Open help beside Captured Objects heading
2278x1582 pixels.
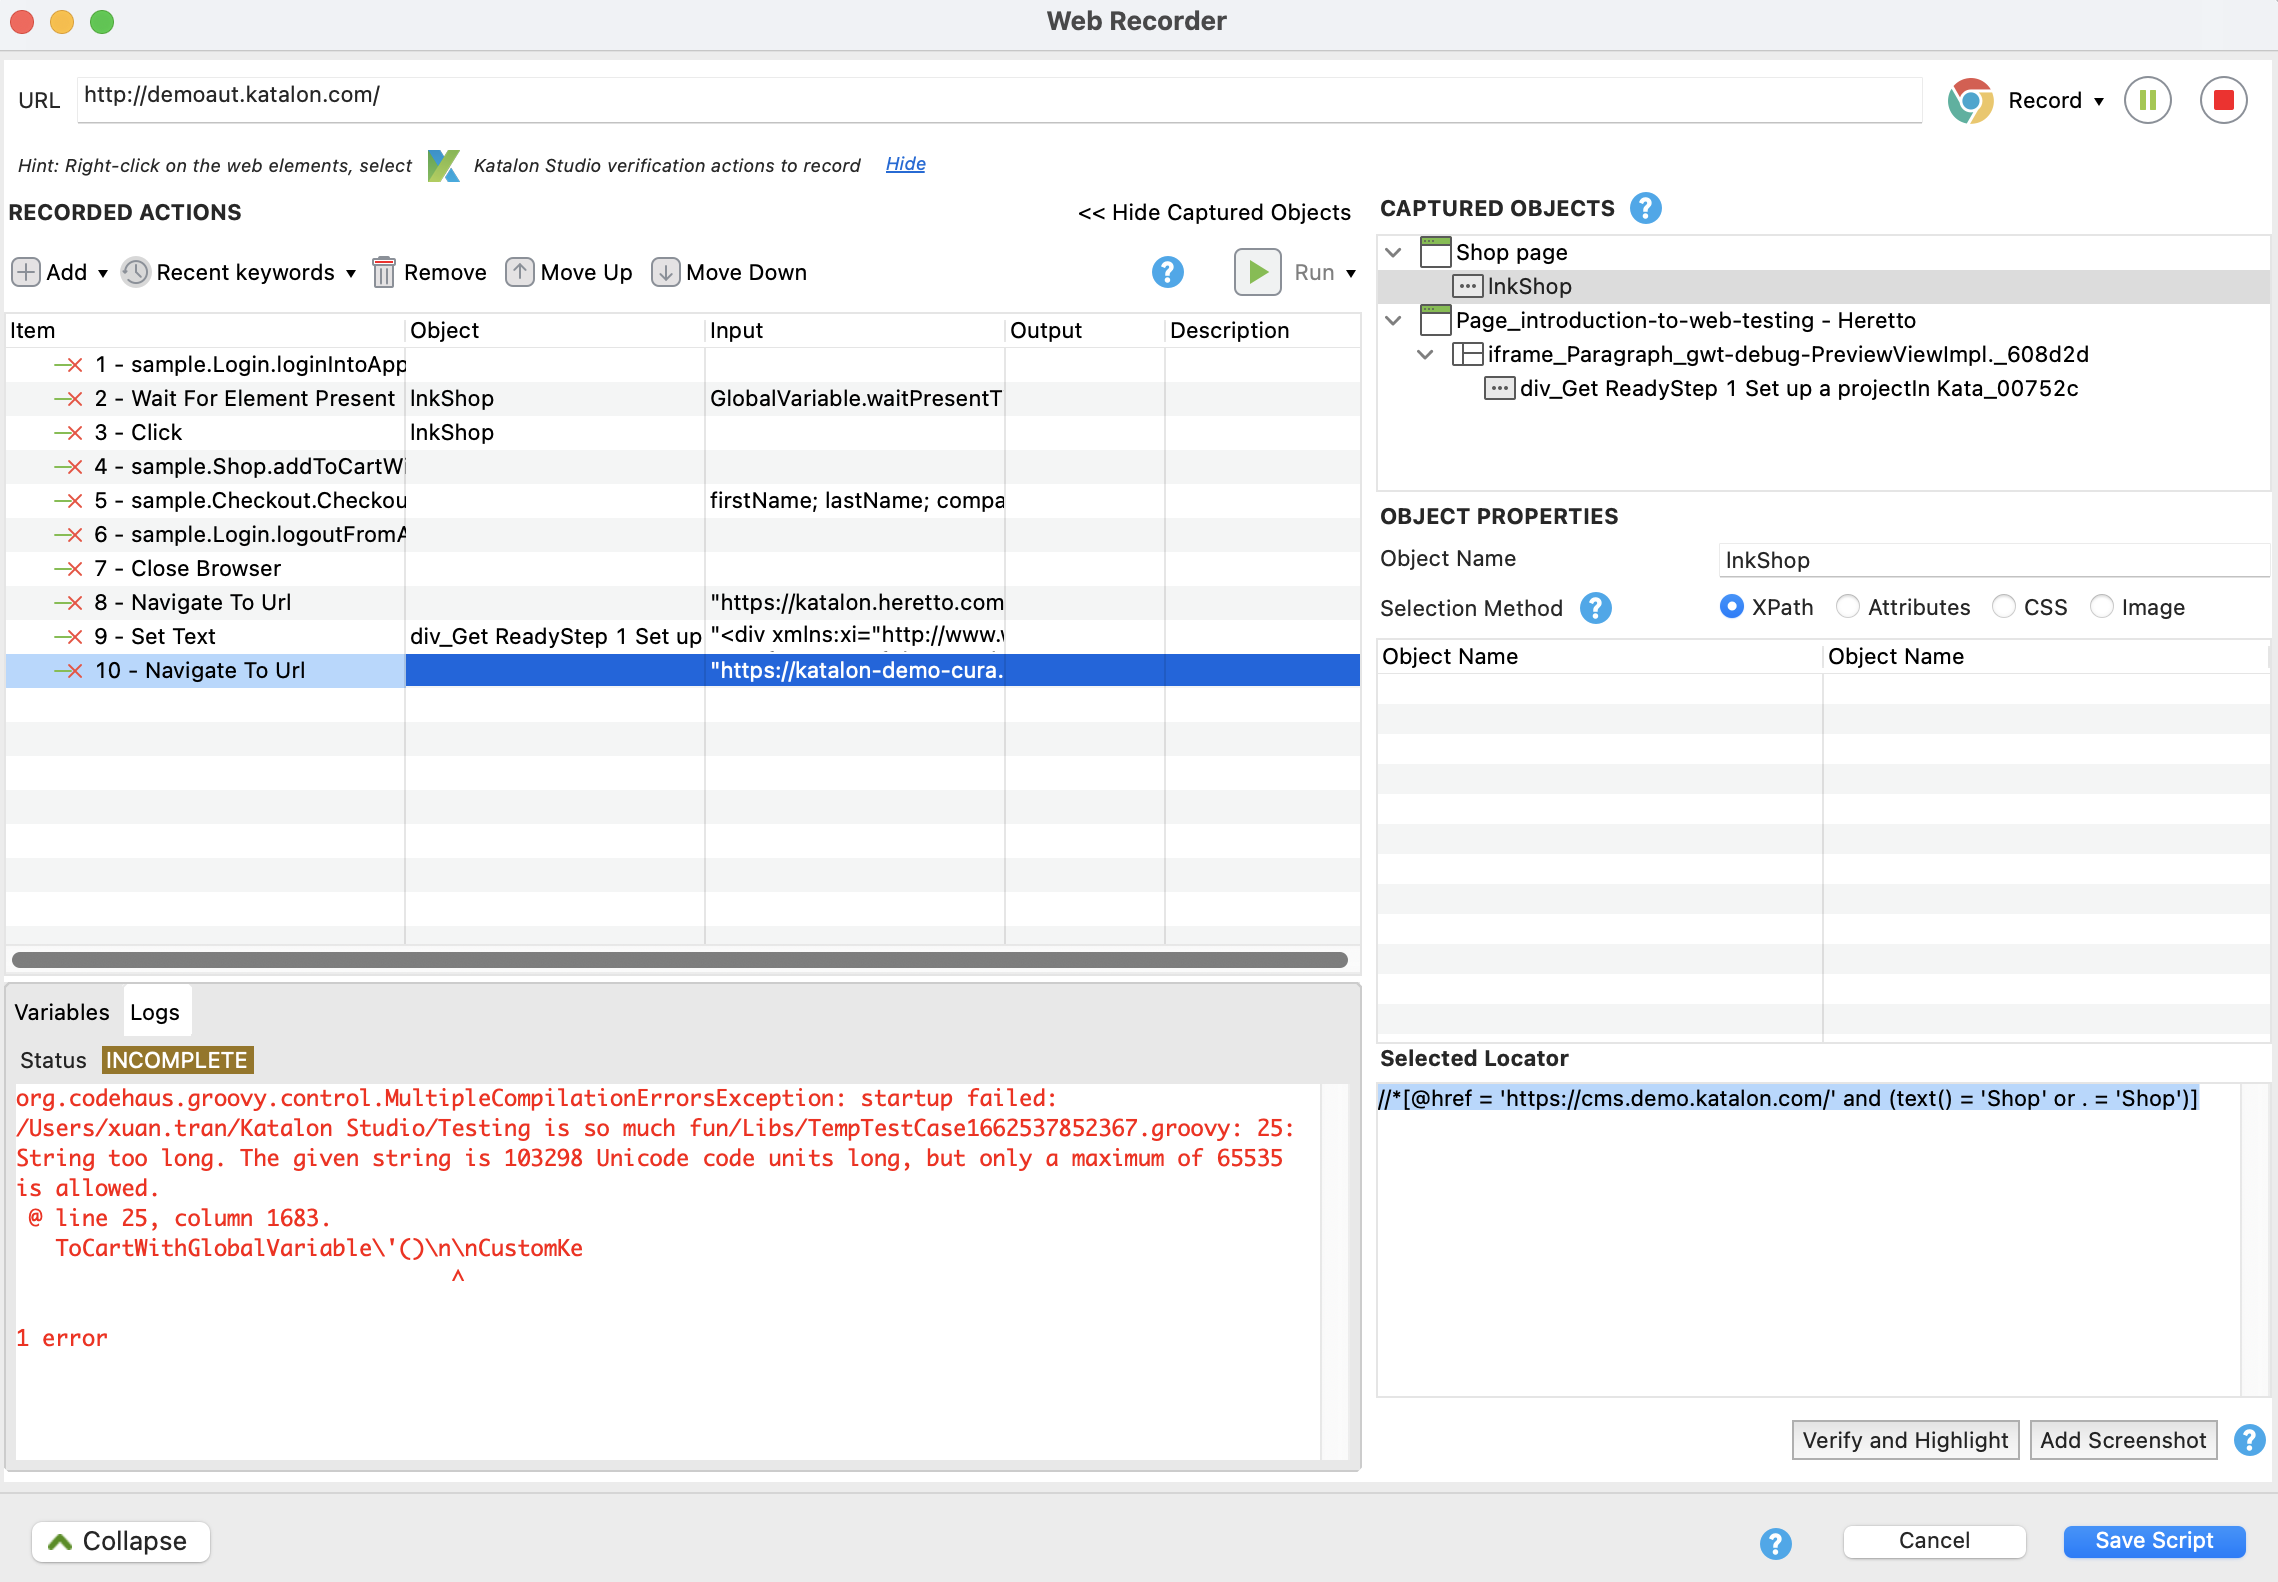pyautogui.click(x=1645, y=208)
